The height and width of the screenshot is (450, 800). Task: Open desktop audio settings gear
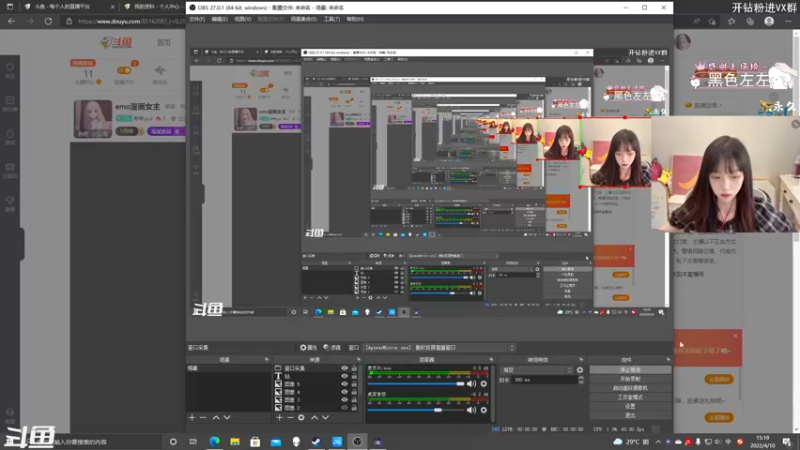(484, 410)
